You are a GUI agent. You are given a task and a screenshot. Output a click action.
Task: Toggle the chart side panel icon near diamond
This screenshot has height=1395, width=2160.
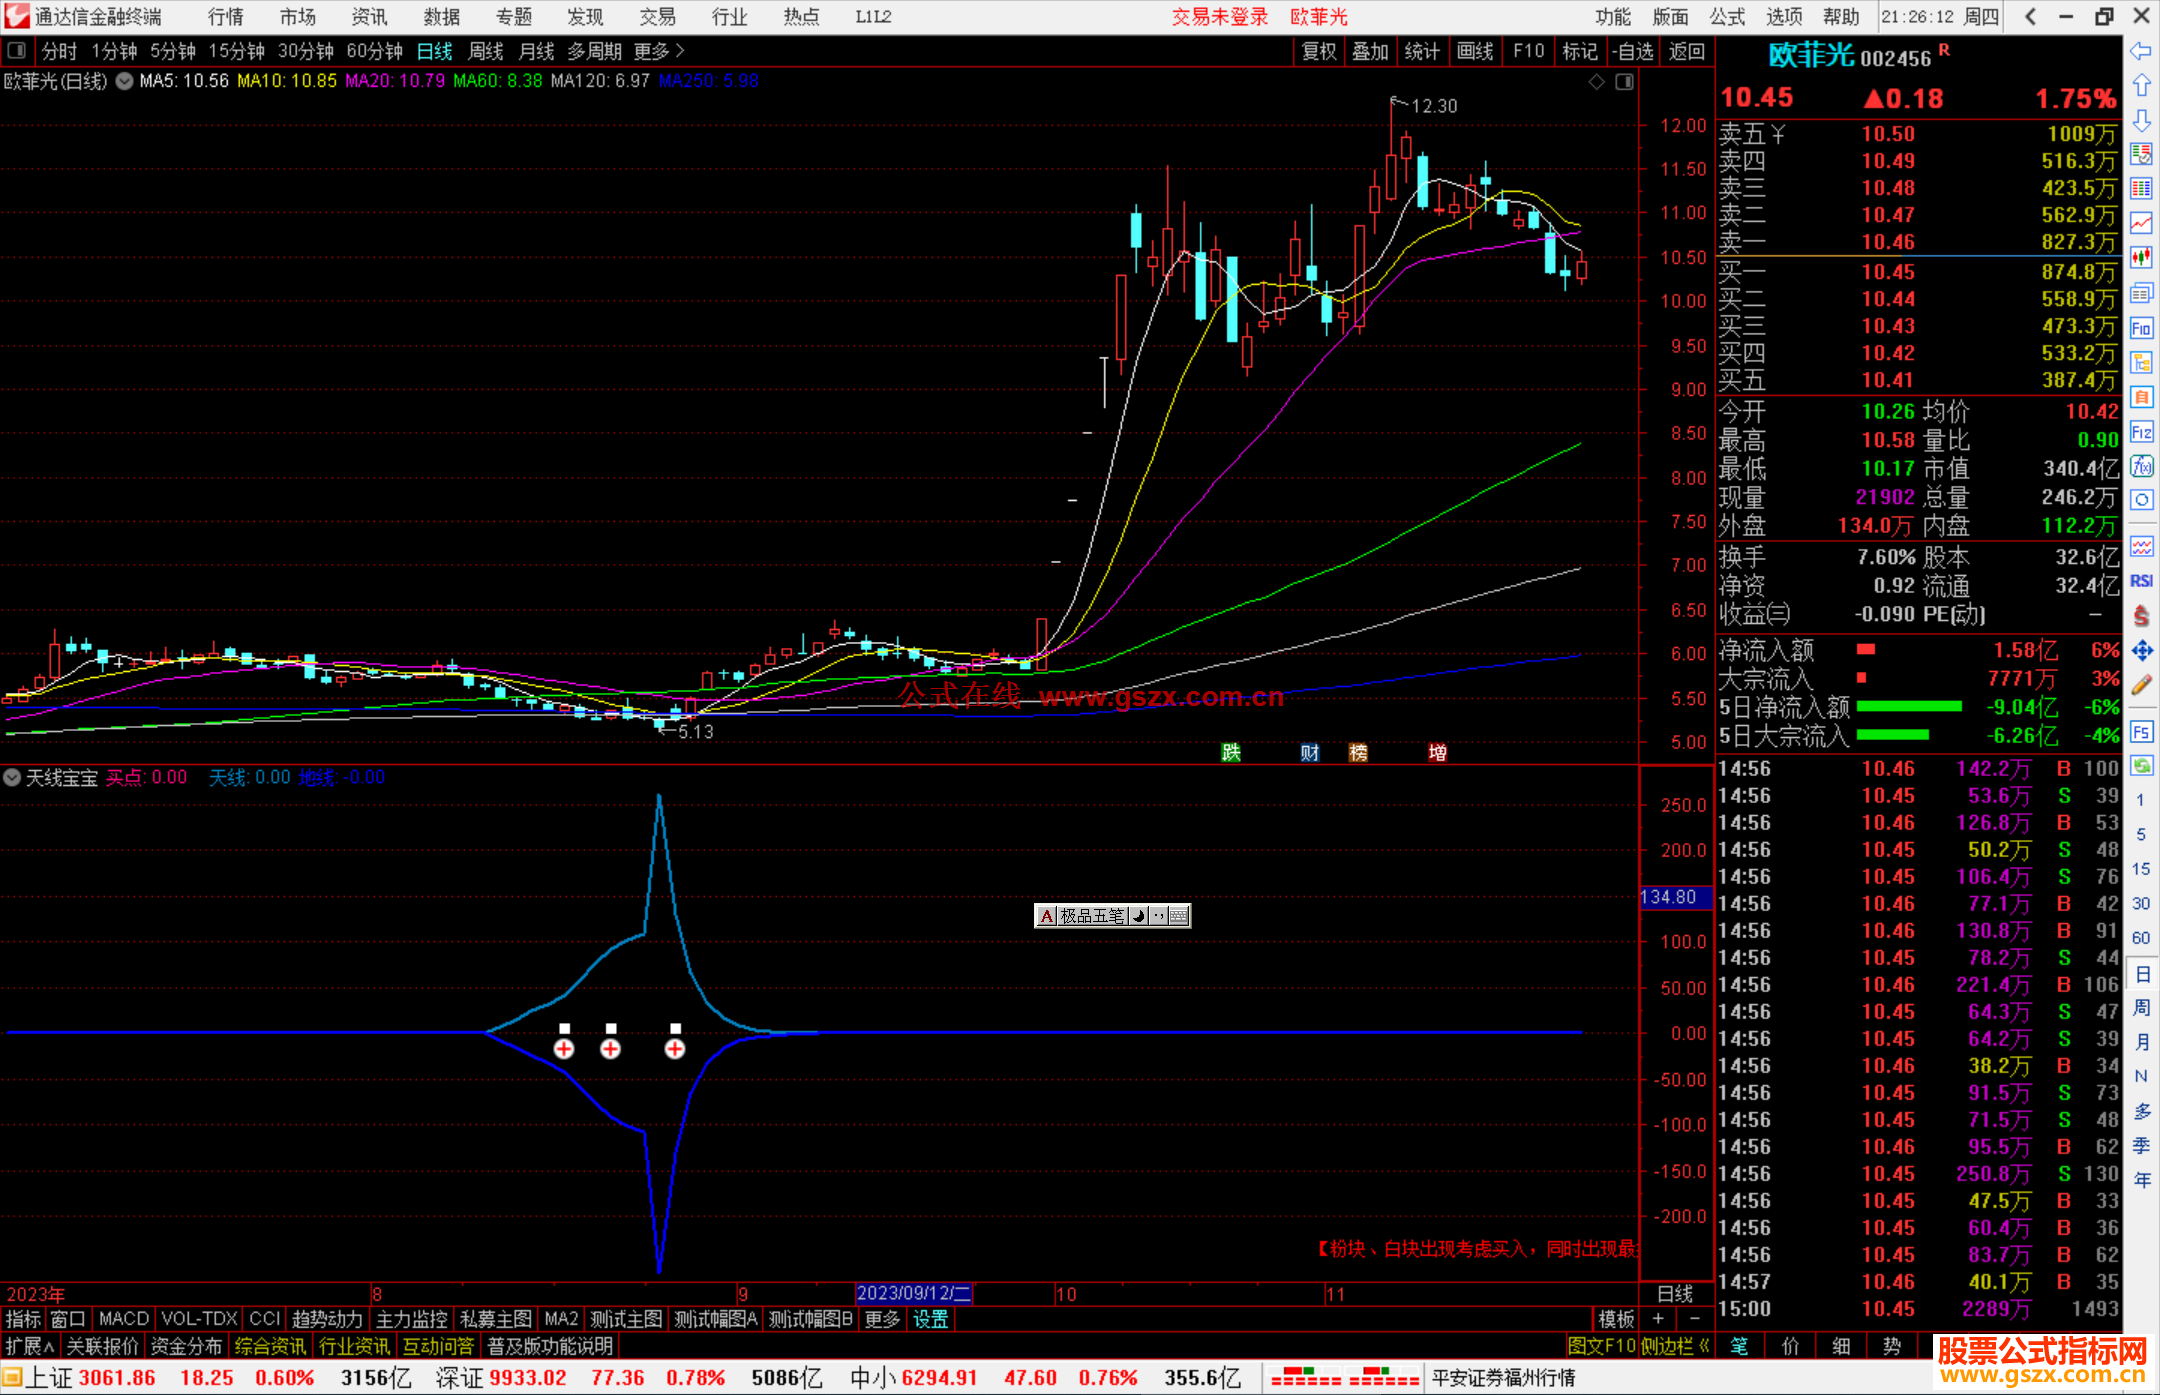[x=1624, y=81]
